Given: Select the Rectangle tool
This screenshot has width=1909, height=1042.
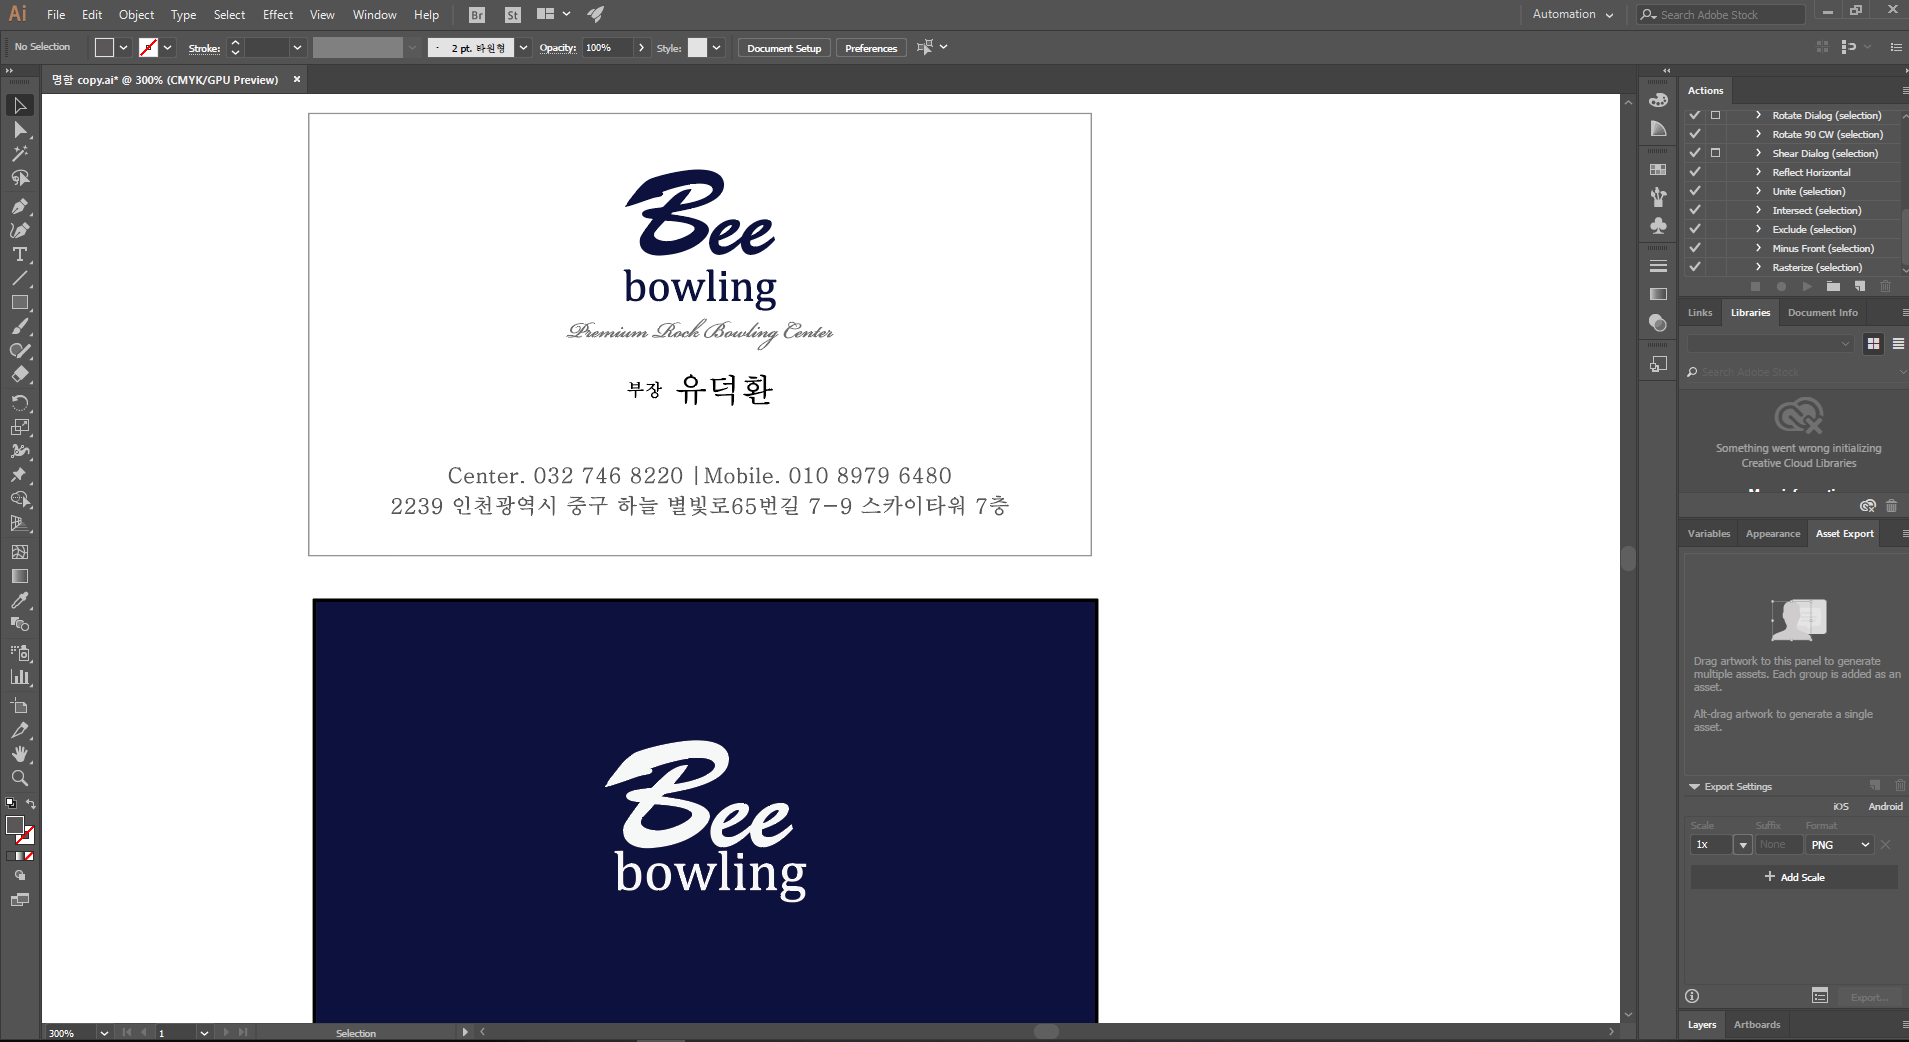Looking at the screenshot, I should (20, 302).
